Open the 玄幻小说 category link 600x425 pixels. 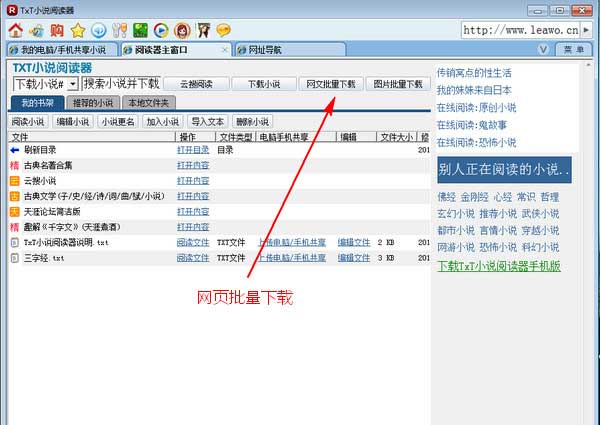tap(456, 214)
